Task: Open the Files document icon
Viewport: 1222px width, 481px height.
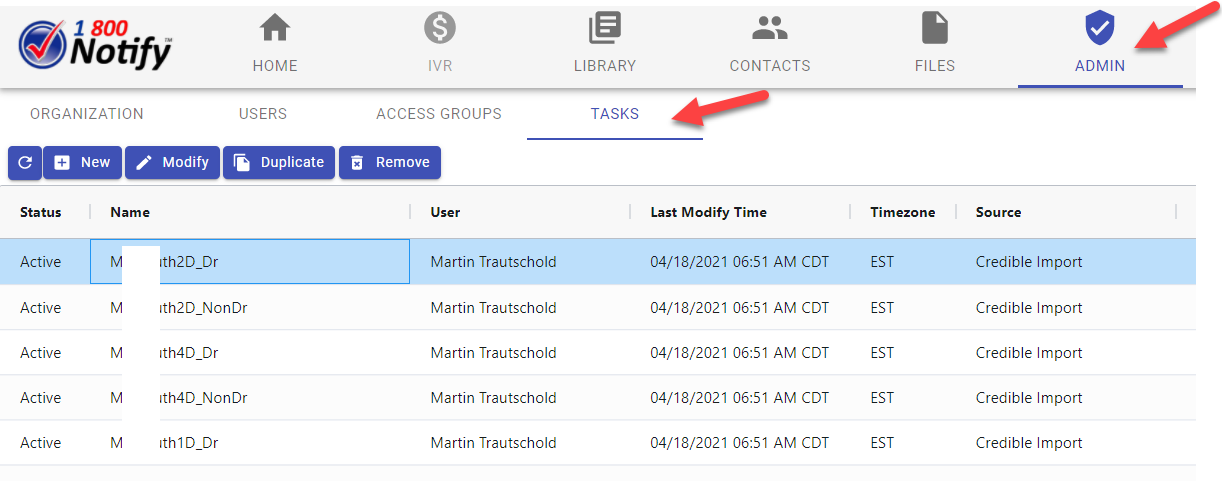Action: pyautogui.click(x=935, y=28)
